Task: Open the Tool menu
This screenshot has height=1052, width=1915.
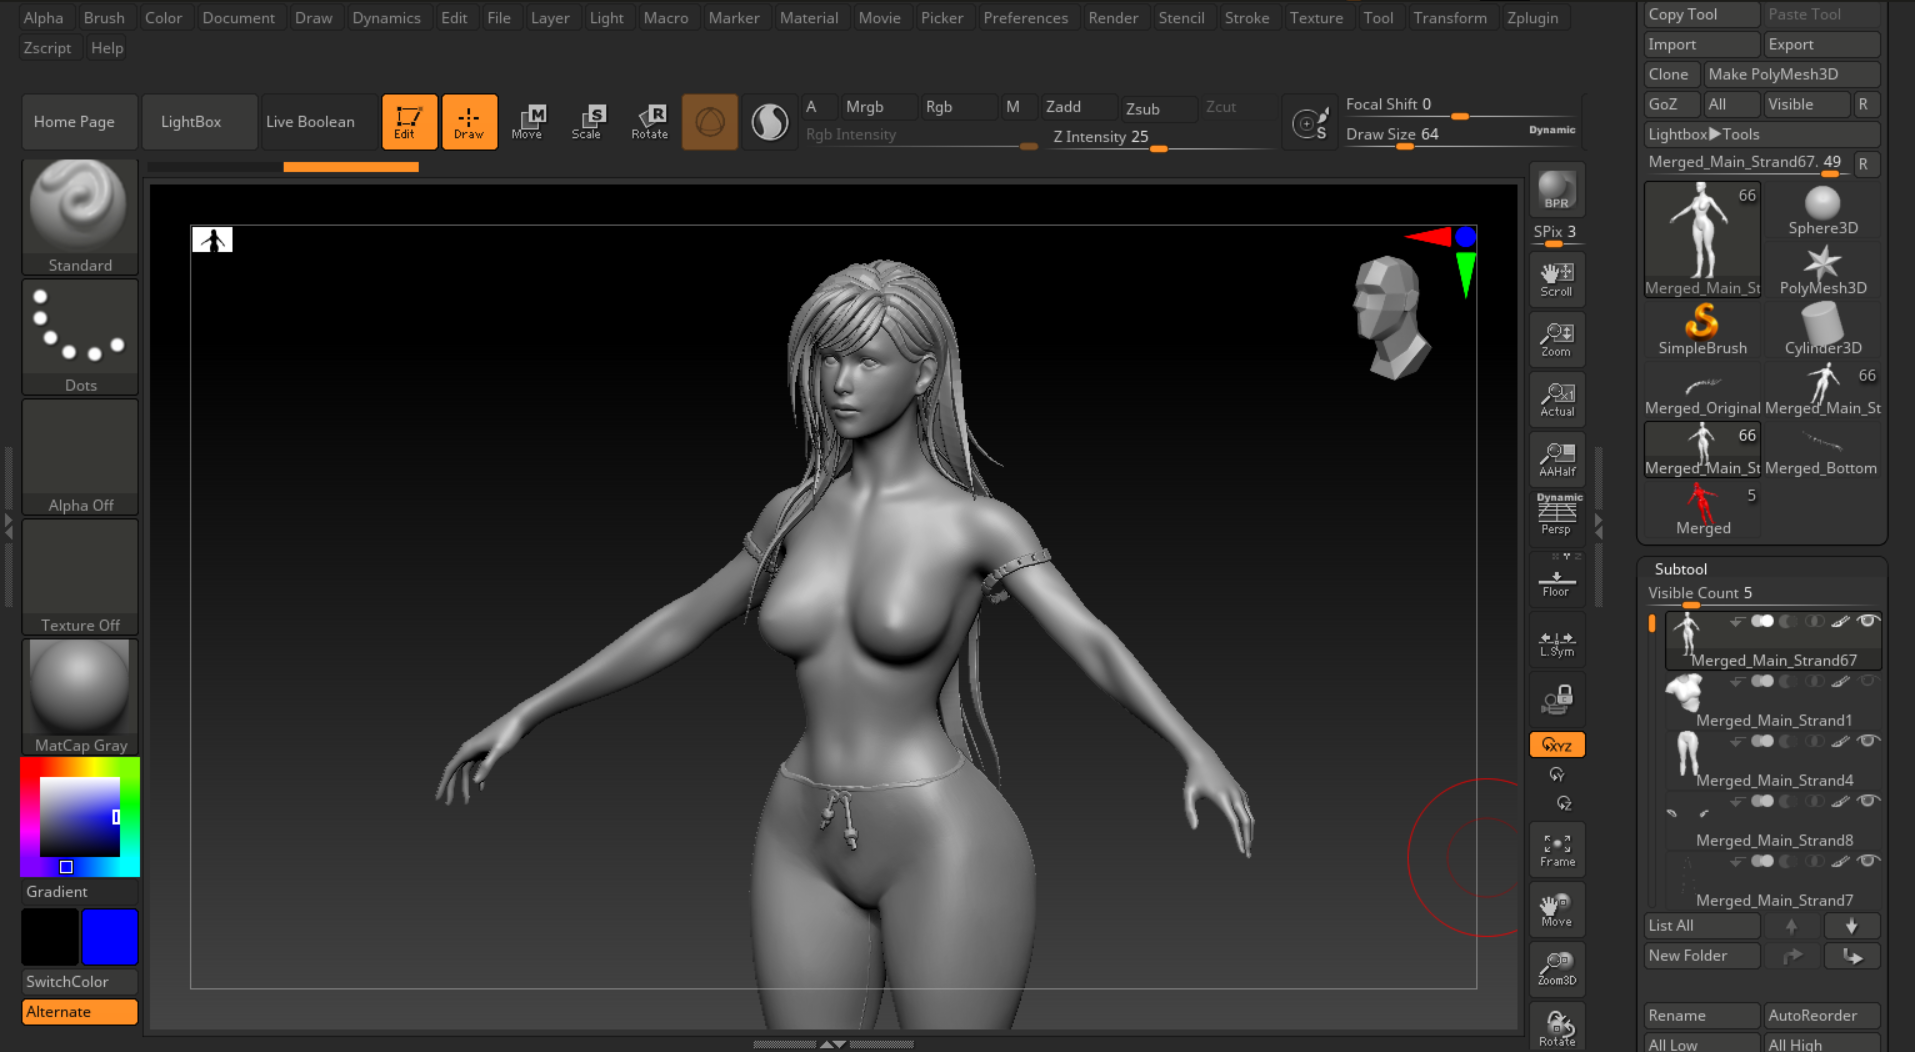Action: click(1379, 17)
